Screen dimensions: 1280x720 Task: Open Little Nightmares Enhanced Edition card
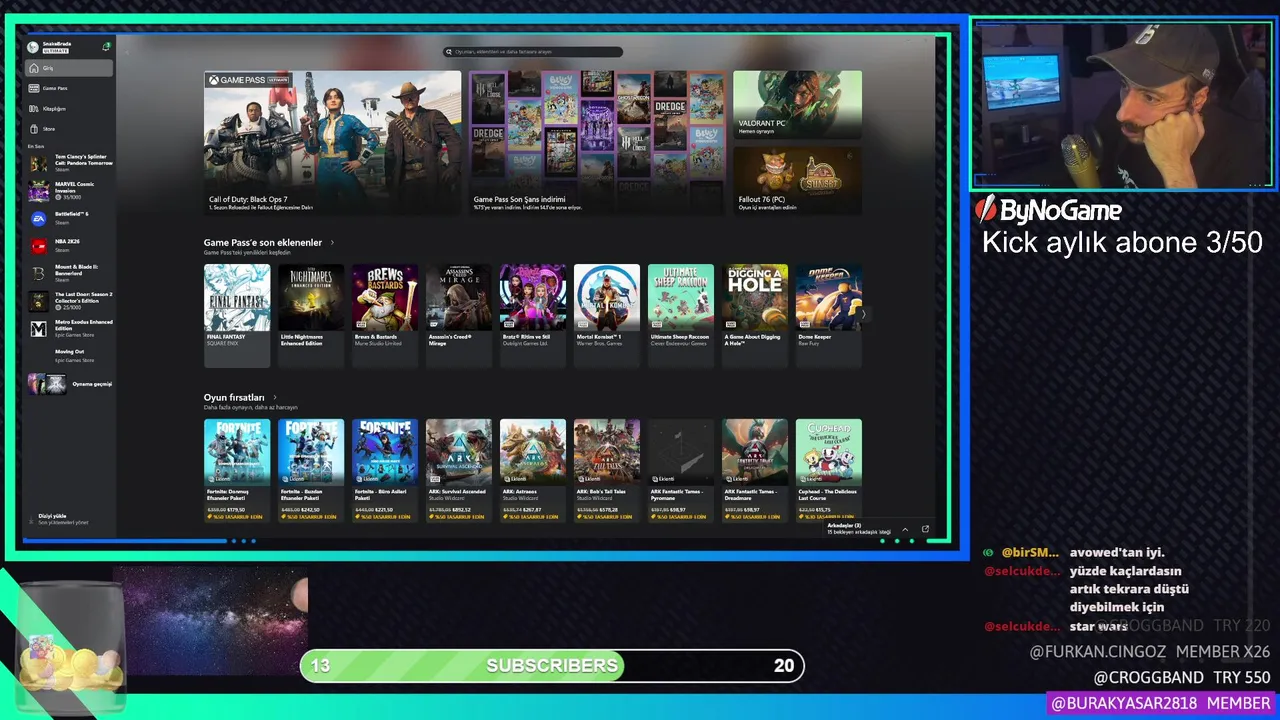click(311, 315)
